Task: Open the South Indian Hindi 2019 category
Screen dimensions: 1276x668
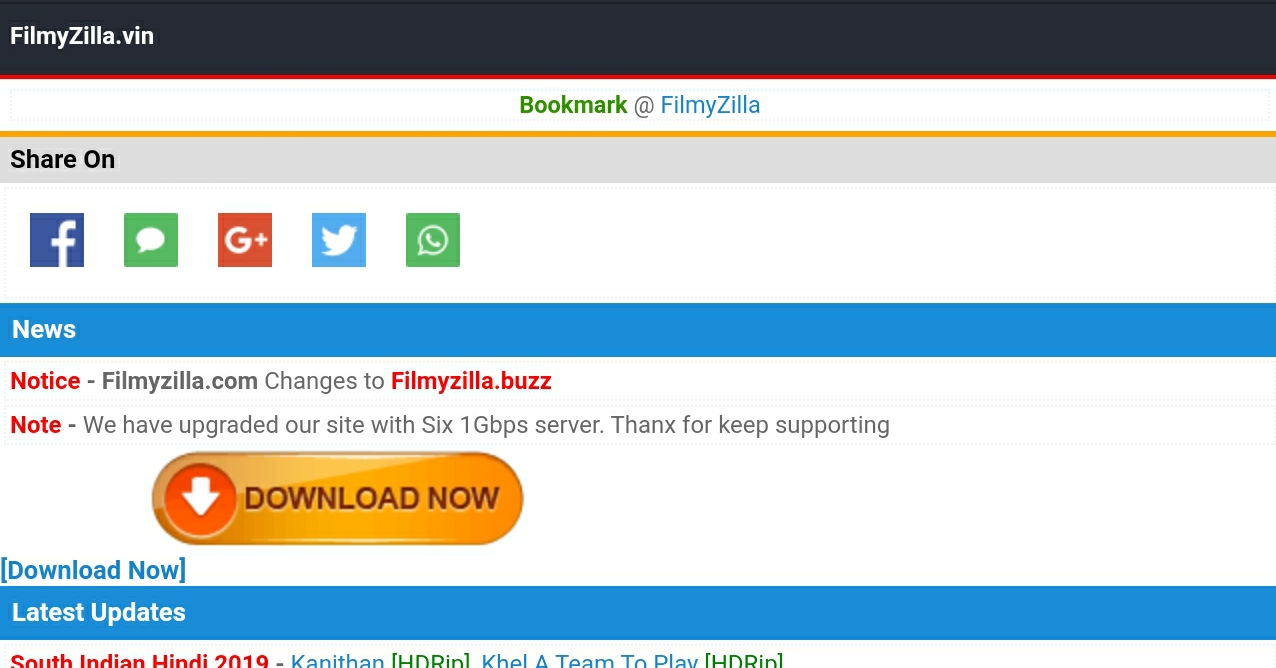Action: [139, 660]
